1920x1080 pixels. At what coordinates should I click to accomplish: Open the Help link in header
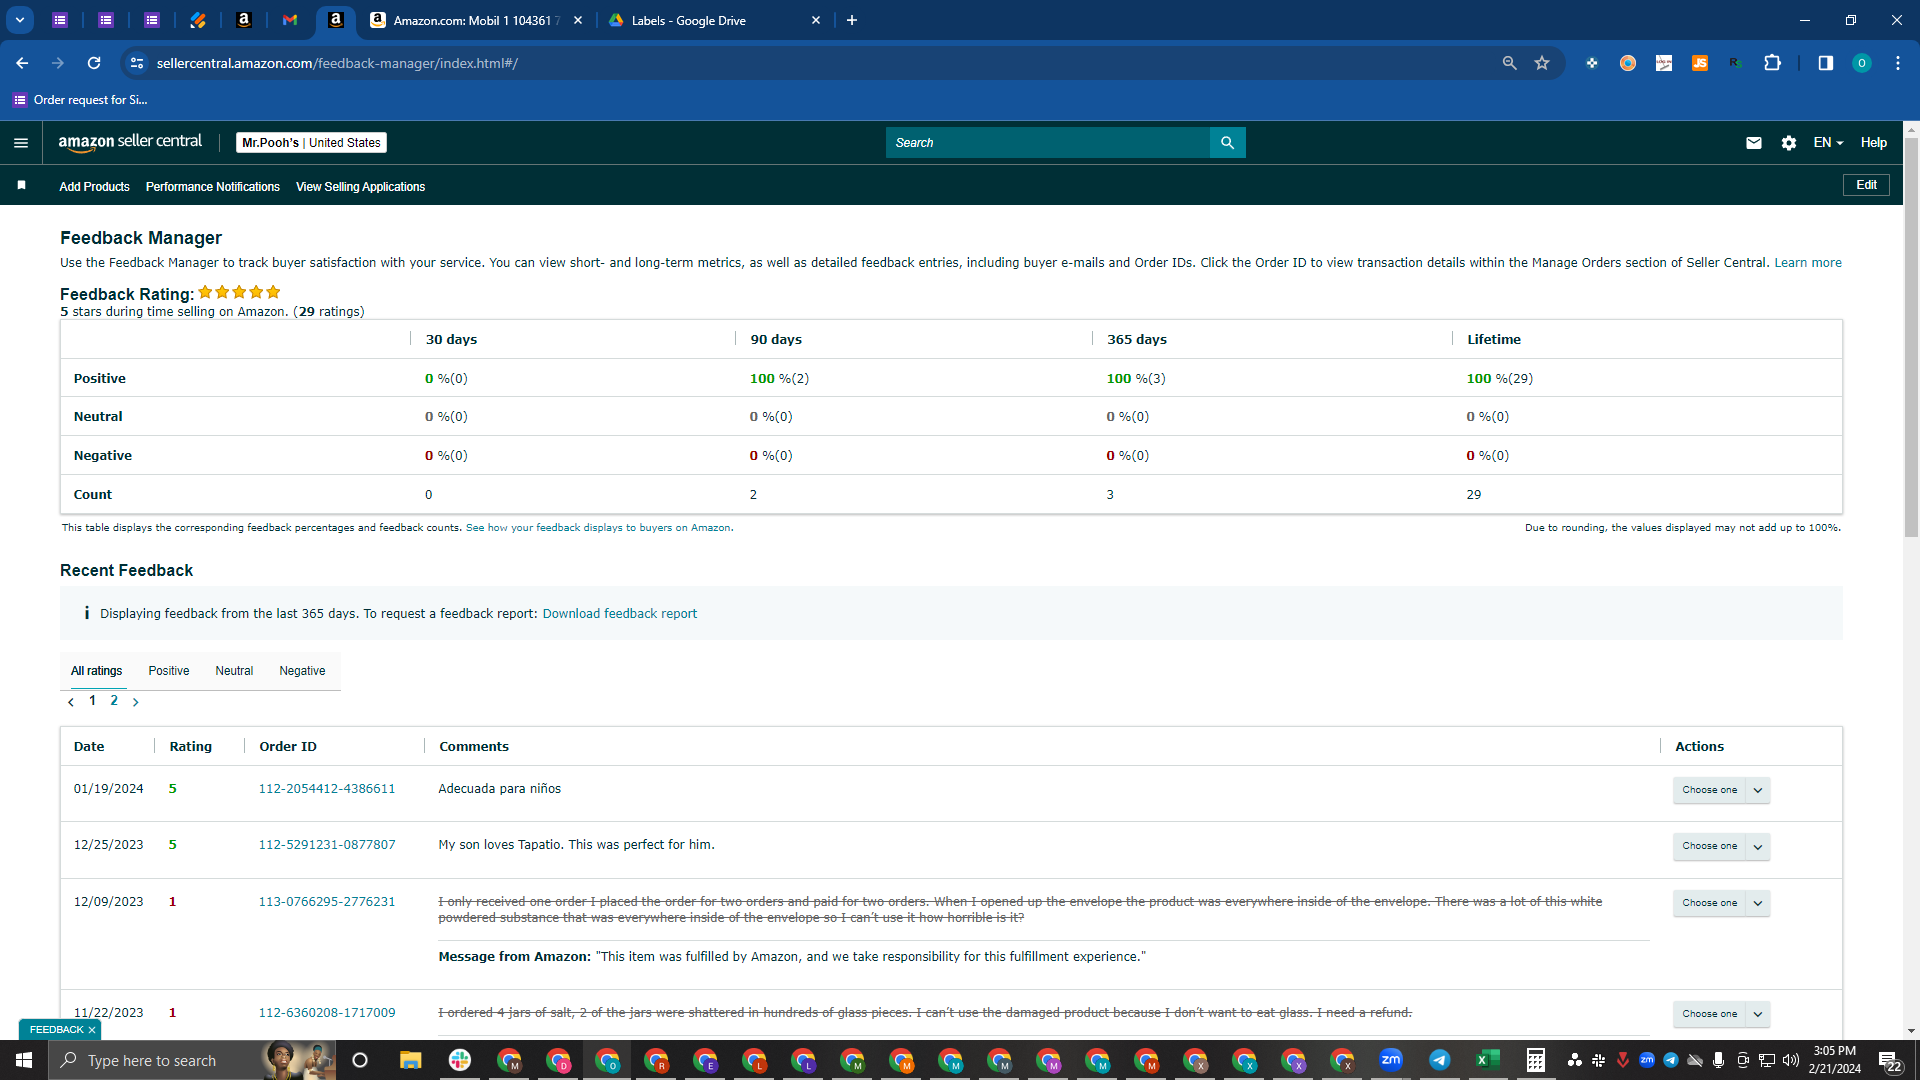pos(1874,143)
